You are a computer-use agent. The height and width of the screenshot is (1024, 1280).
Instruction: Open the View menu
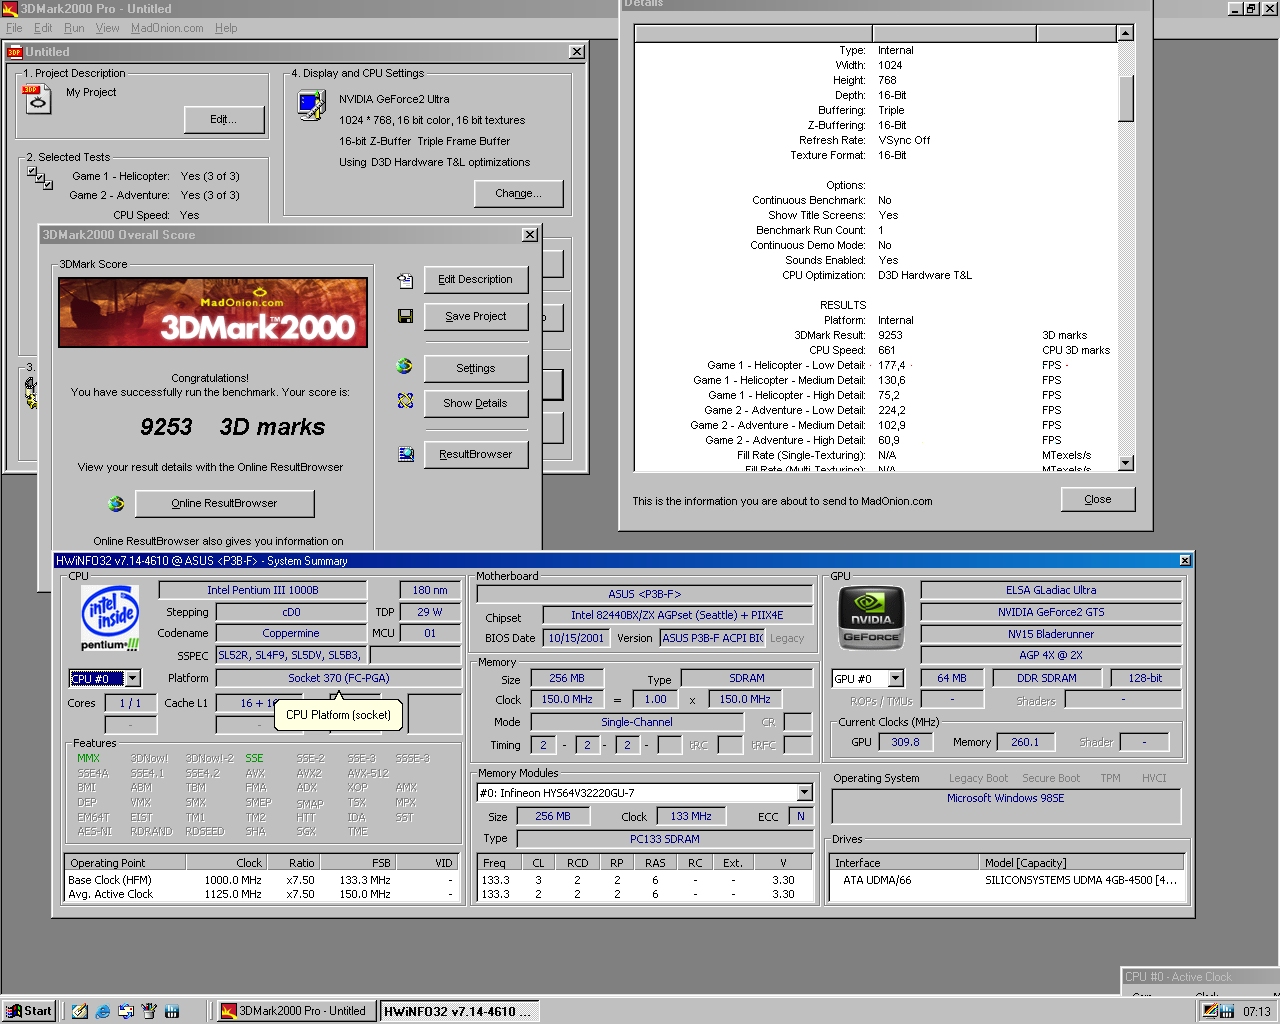point(107,28)
